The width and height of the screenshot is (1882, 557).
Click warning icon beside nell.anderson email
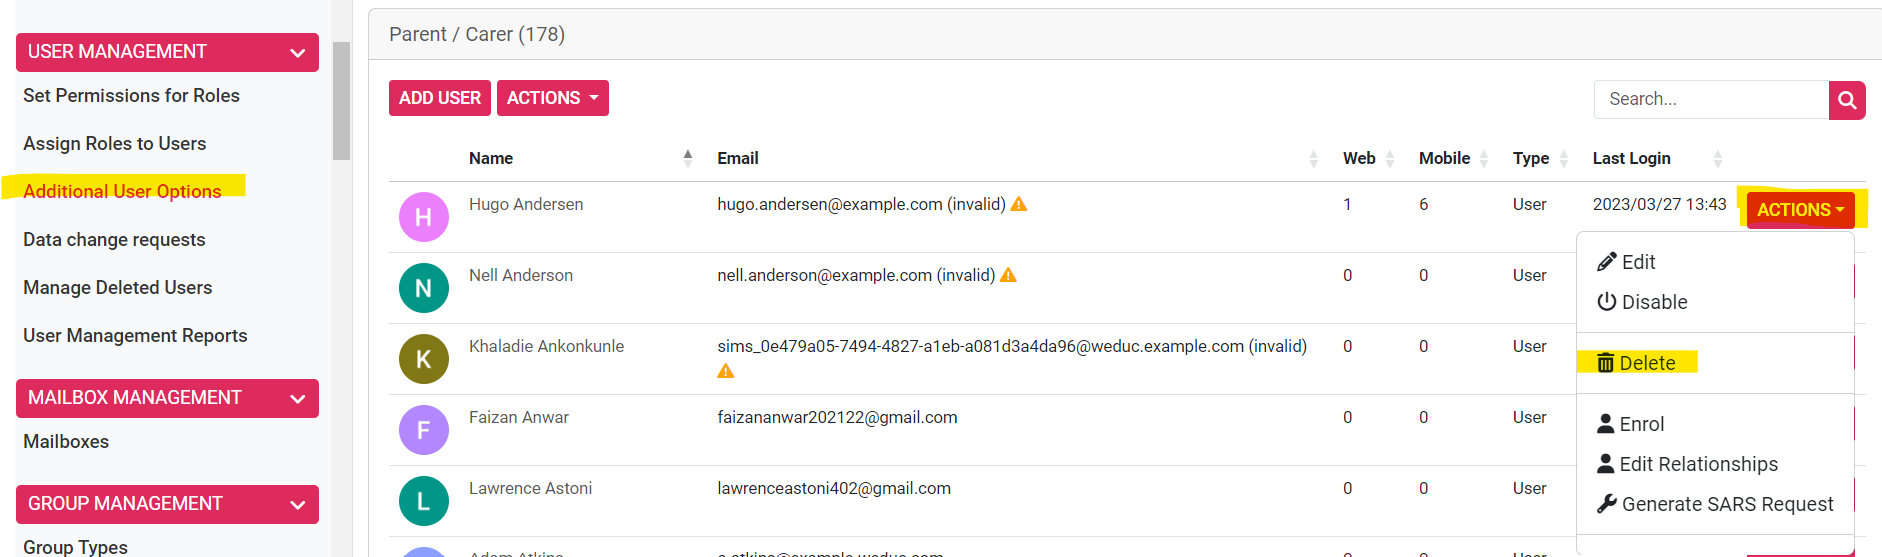coord(1008,275)
